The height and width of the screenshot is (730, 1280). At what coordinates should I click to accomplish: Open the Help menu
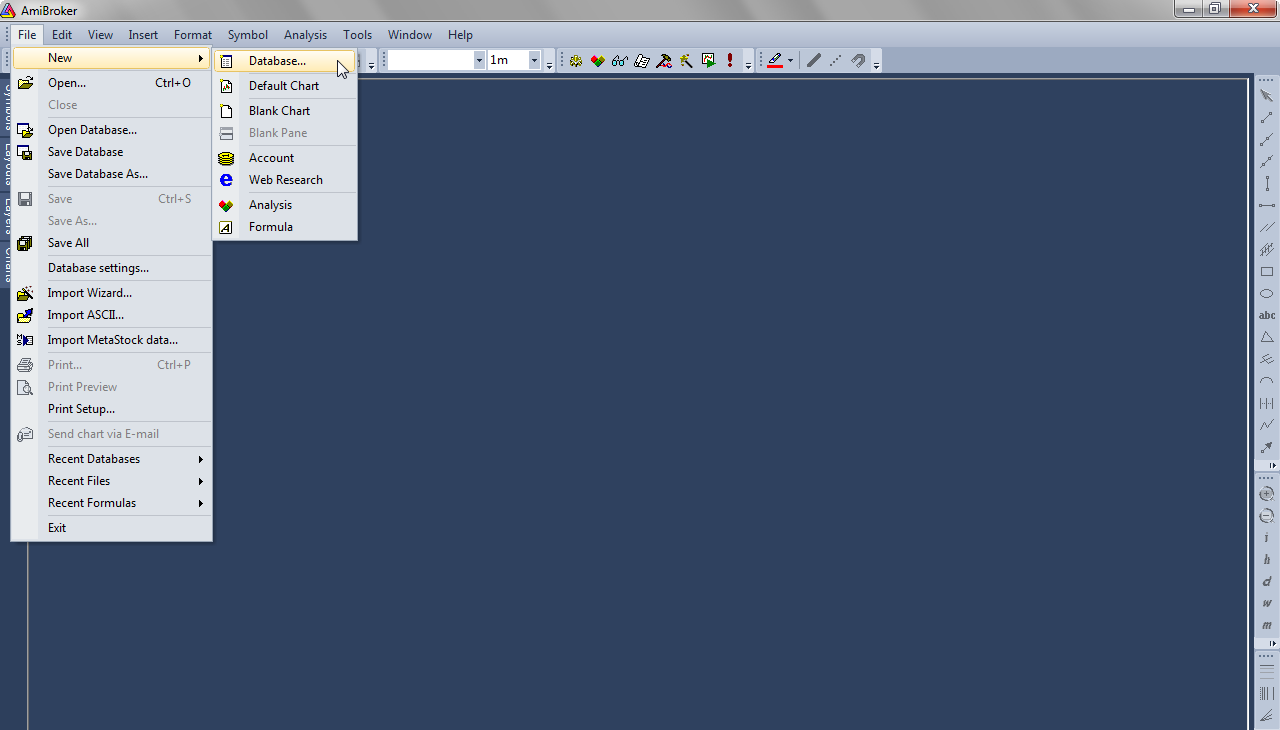460,35
